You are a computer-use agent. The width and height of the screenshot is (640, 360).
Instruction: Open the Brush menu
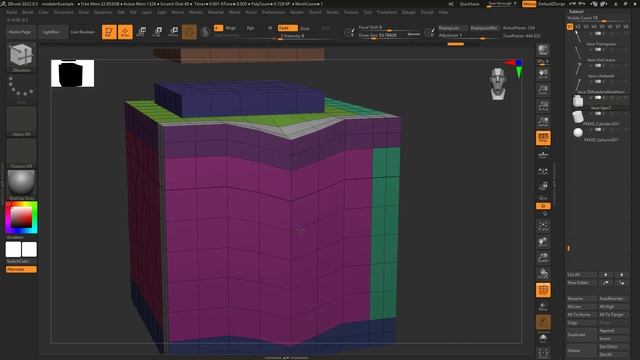[28, 12]
